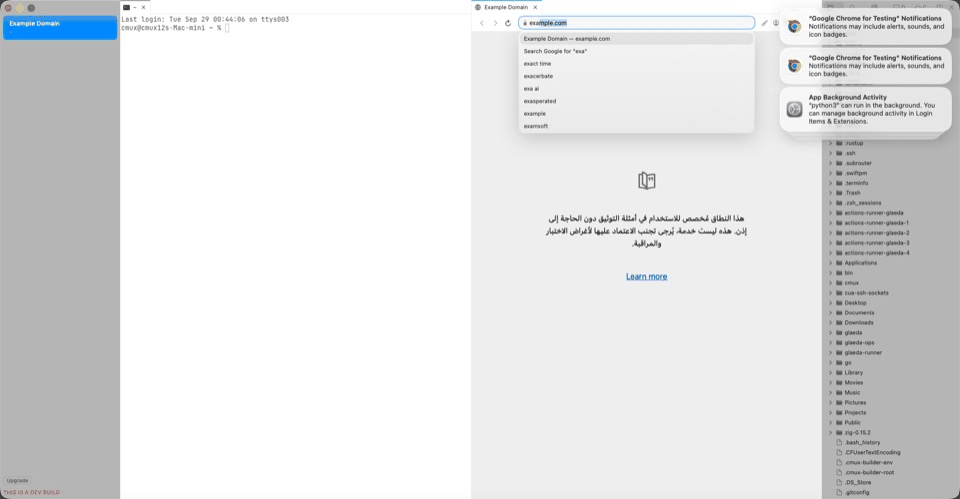Click the terminal icon on the ~ tab
This screenshot has width=960, height=499.
click(x=126, y=7)
